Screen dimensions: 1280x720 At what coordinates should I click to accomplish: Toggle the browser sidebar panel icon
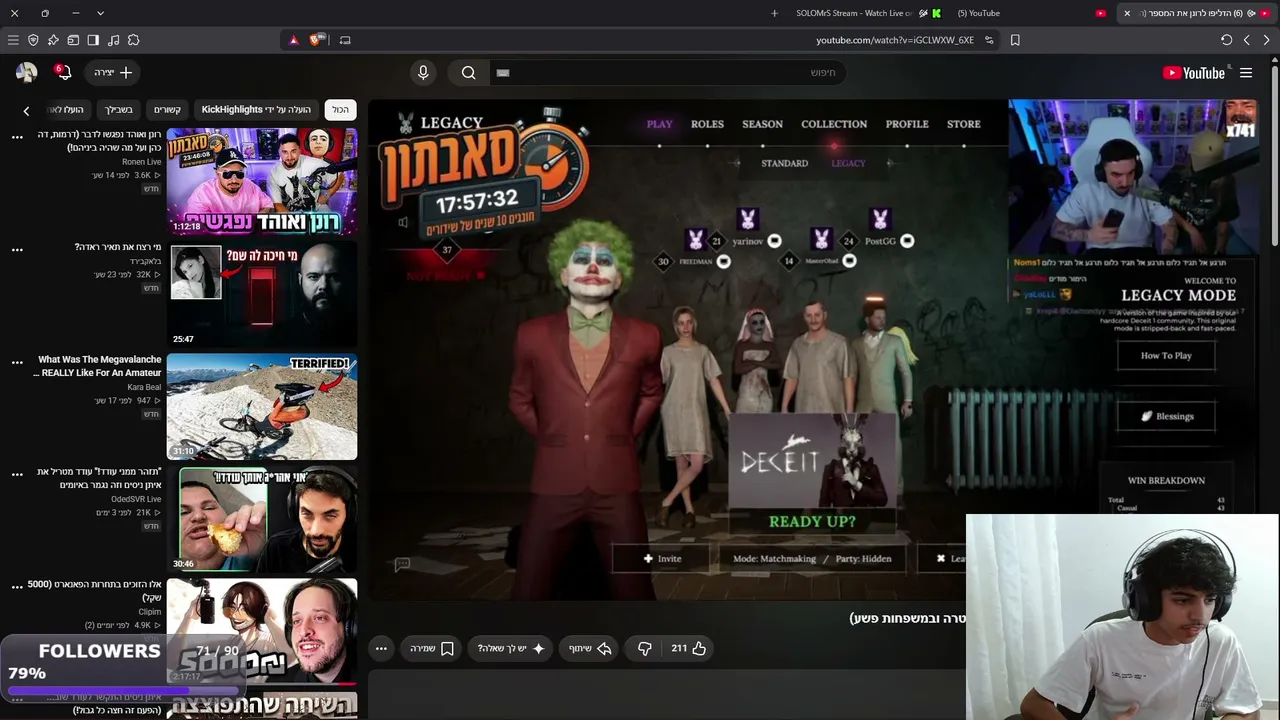[x=93, y=40]
